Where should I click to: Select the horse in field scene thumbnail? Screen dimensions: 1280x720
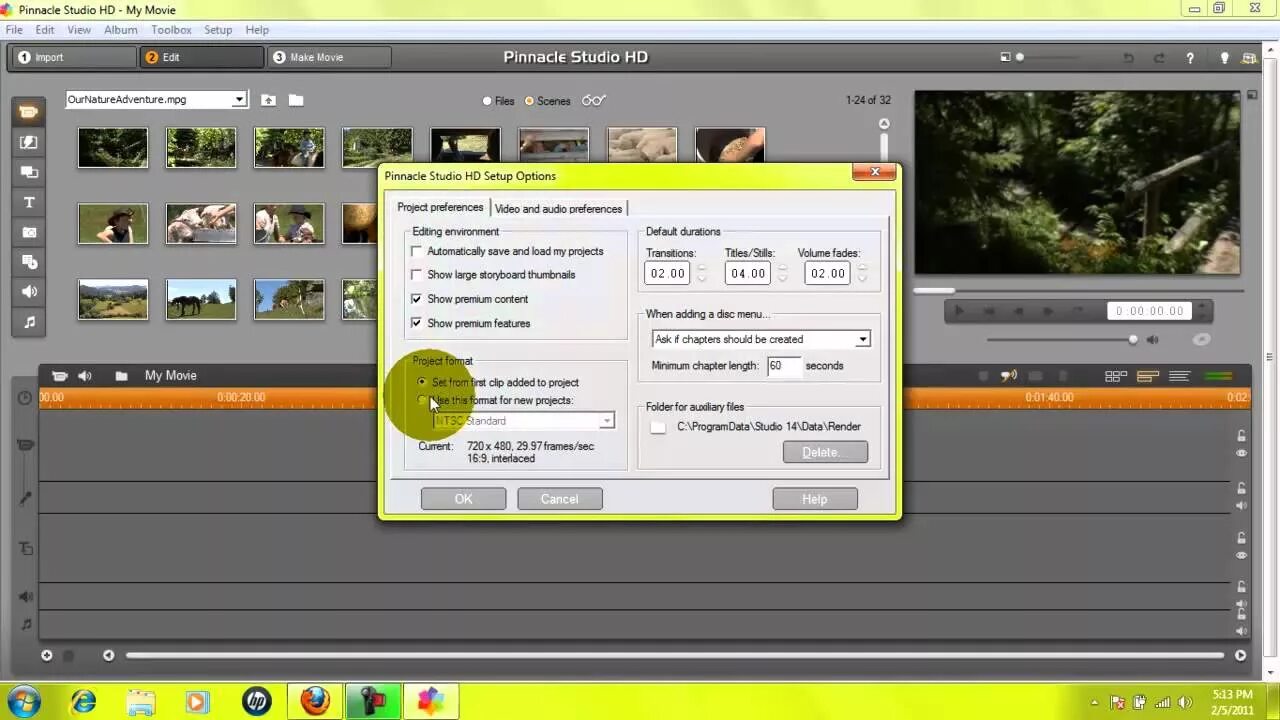point(201,299)
